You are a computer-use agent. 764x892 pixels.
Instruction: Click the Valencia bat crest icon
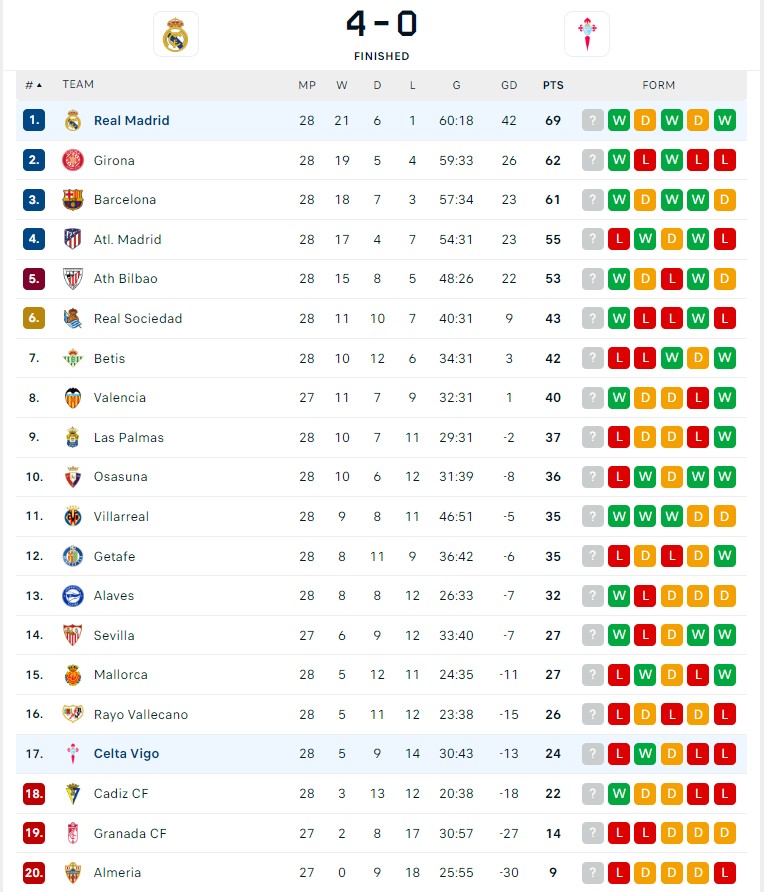click(73, 398)
